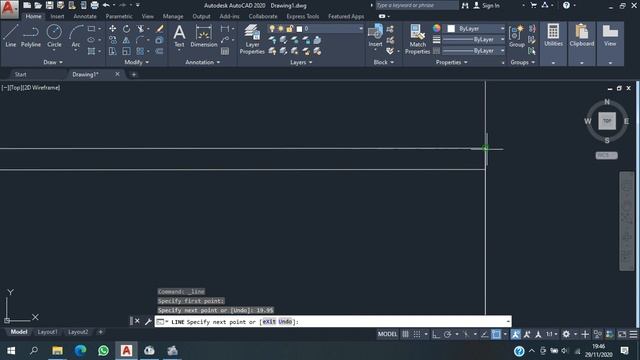Insert a Table annotation
Image resolution: width=640 pixels, height=360 pixels.
pyautogui.click(x=225, y=51)
